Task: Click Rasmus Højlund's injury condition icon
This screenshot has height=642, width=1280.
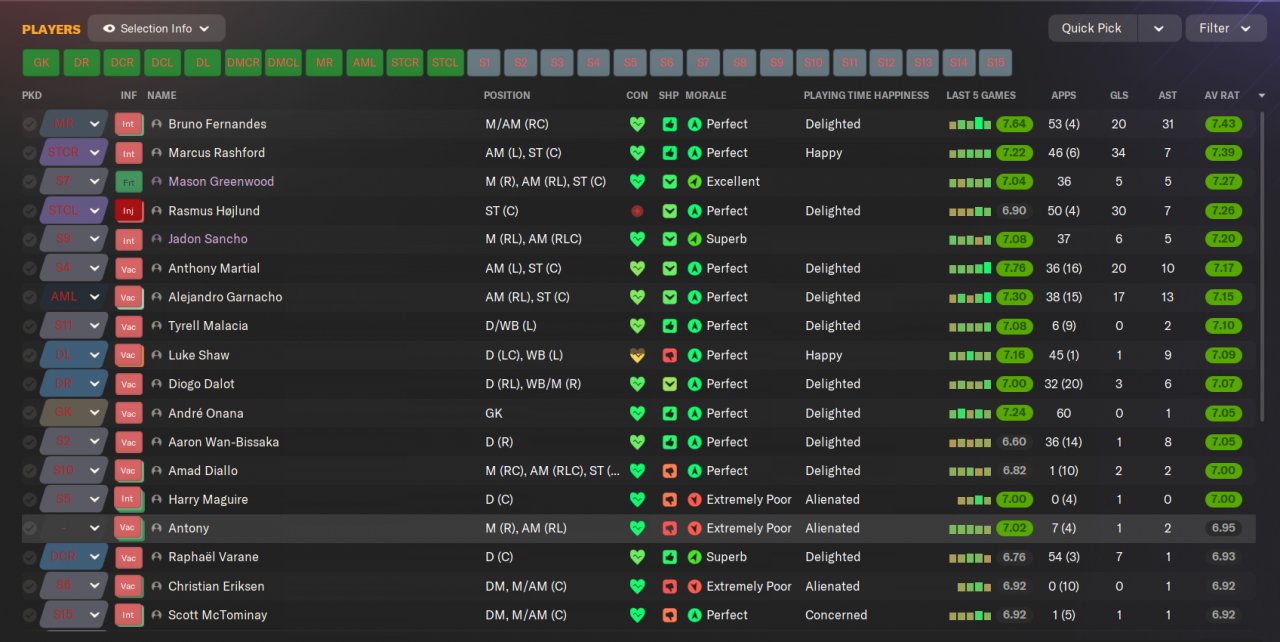Action: pyautogui.click(x=637, y=211)
